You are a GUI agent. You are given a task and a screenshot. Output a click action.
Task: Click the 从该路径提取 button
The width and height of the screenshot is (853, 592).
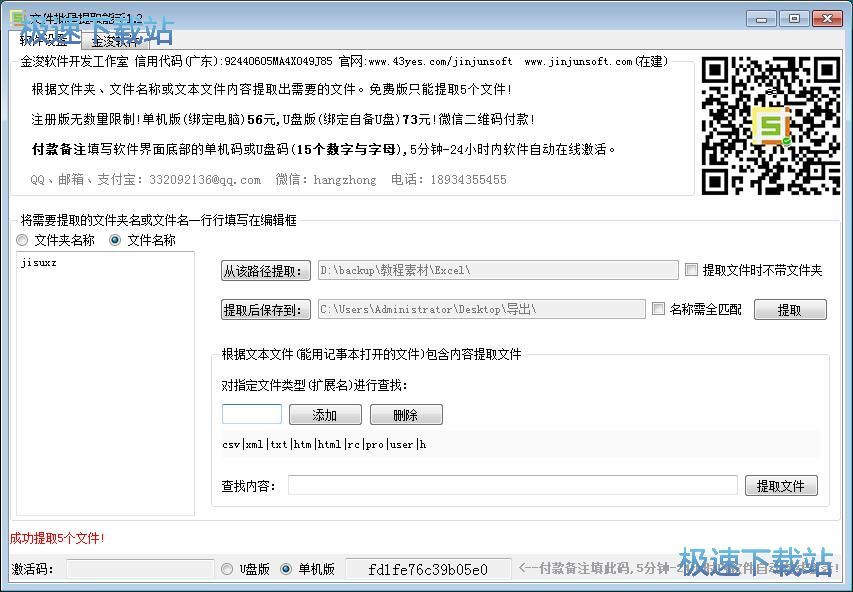(x=265, y=270)
